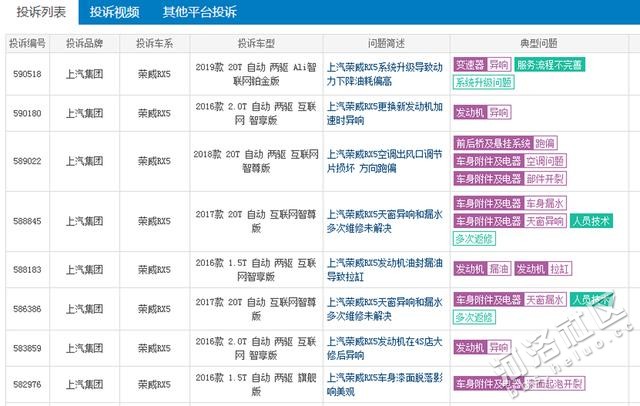The height and width of the screenshot is (406, 640).
Task: Click the 车身附件及电器 部件开裂 tag
Action: 510,179
